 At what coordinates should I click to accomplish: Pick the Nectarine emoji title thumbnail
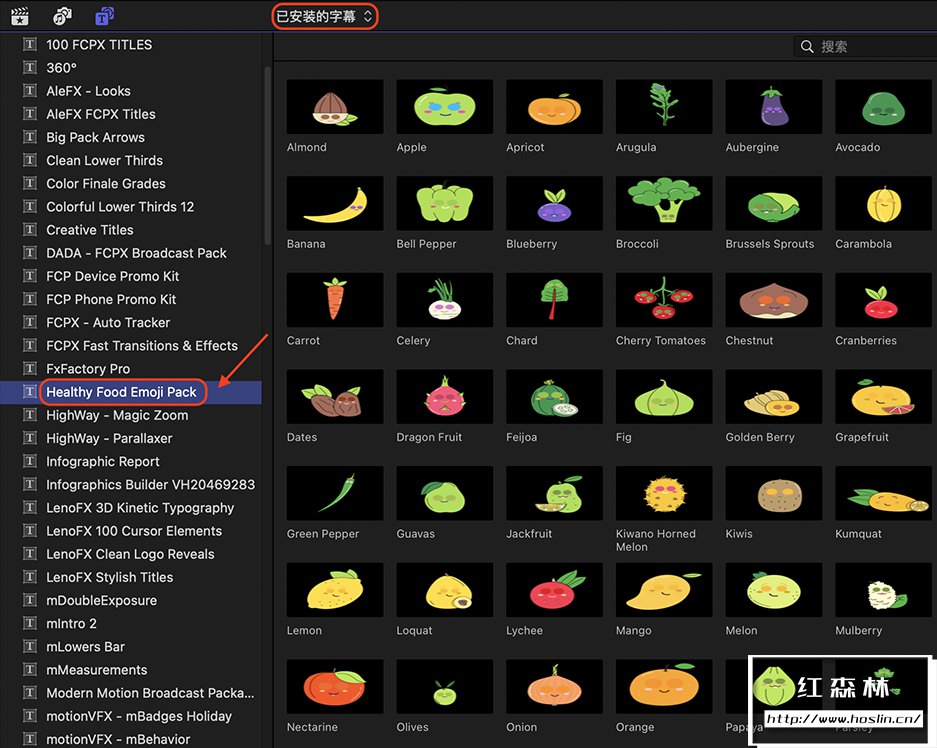pos(335,686)
